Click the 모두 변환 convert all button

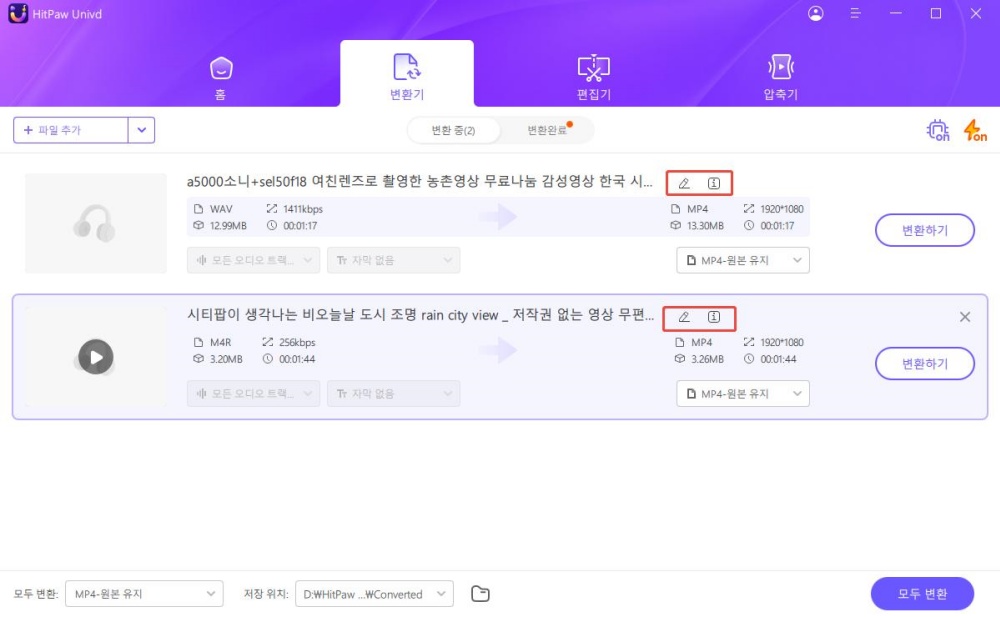tap(922, 594)
